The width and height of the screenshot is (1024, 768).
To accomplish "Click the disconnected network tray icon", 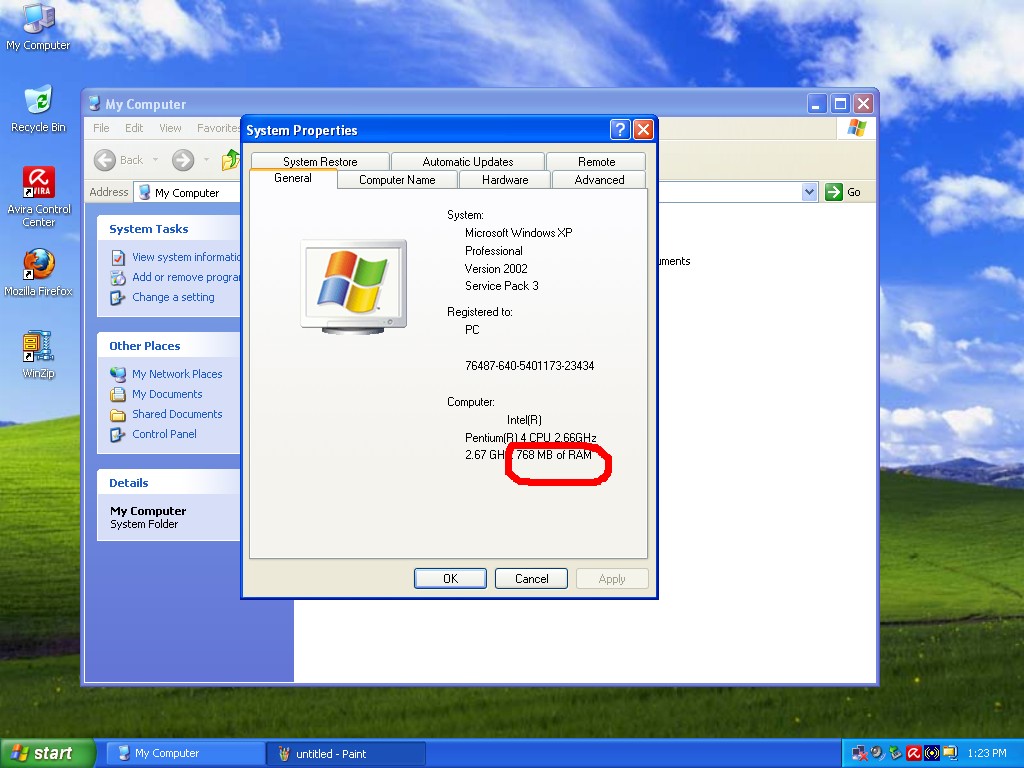I will pos(860,753).
